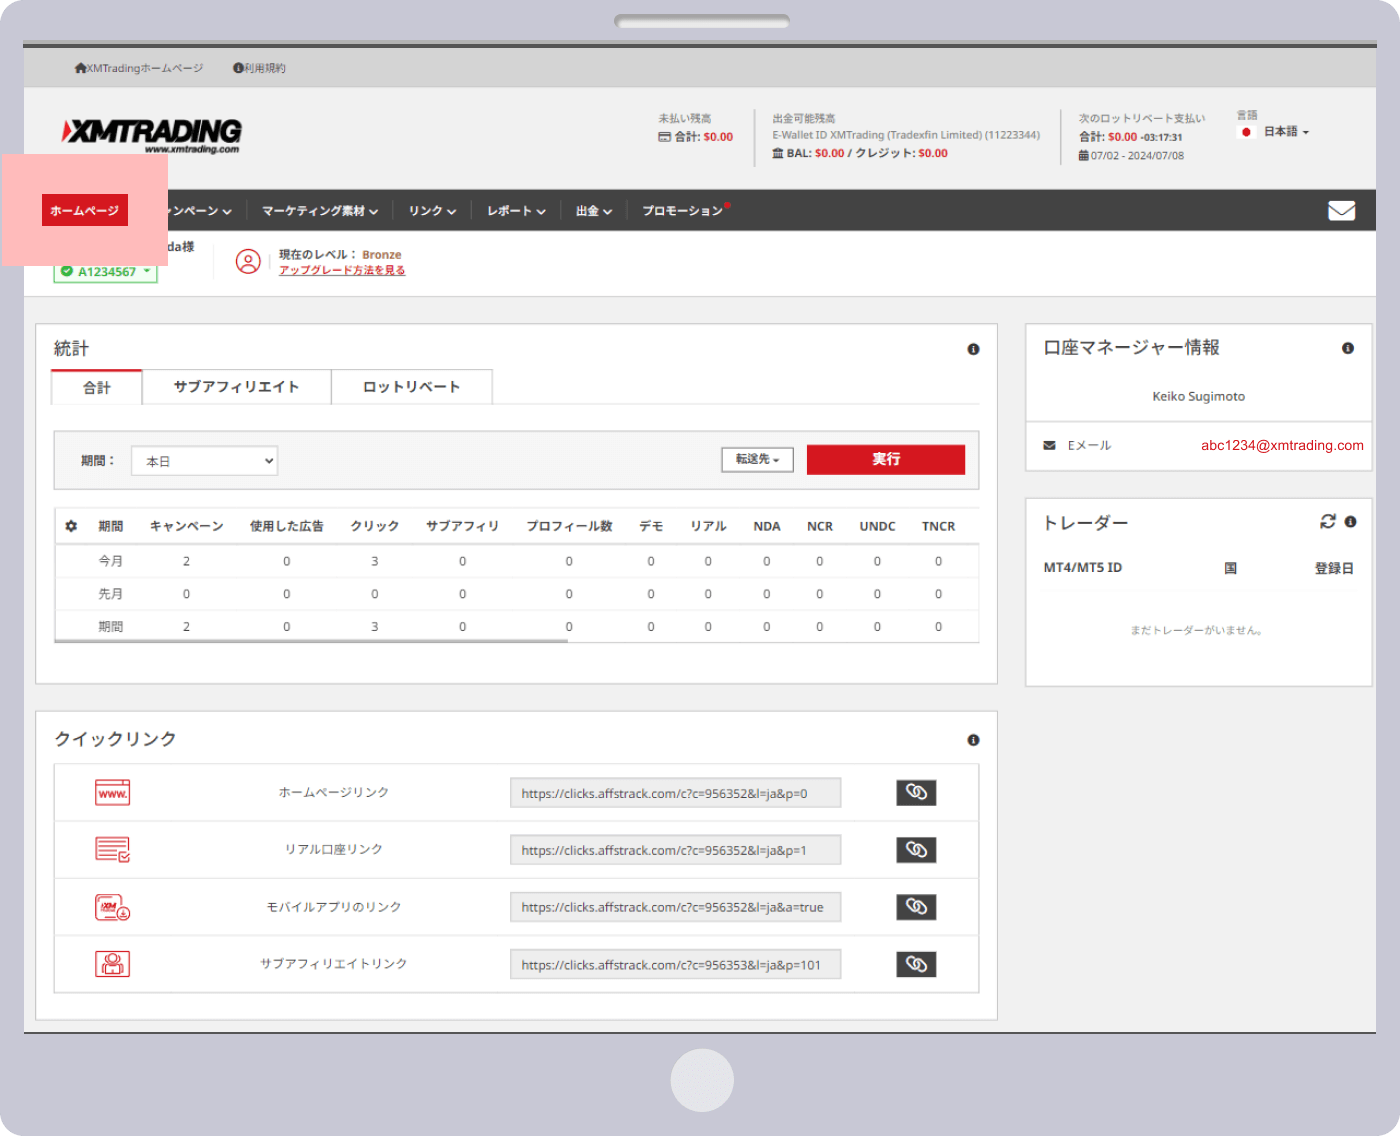Click the green check icon beside A1234567

click(x=67, y=271)
